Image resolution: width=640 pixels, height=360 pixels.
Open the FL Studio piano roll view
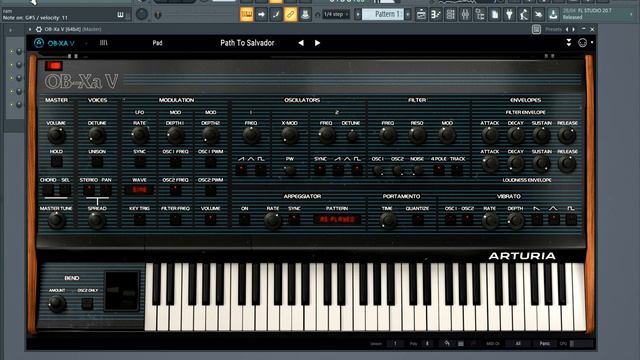pos(436,15)
